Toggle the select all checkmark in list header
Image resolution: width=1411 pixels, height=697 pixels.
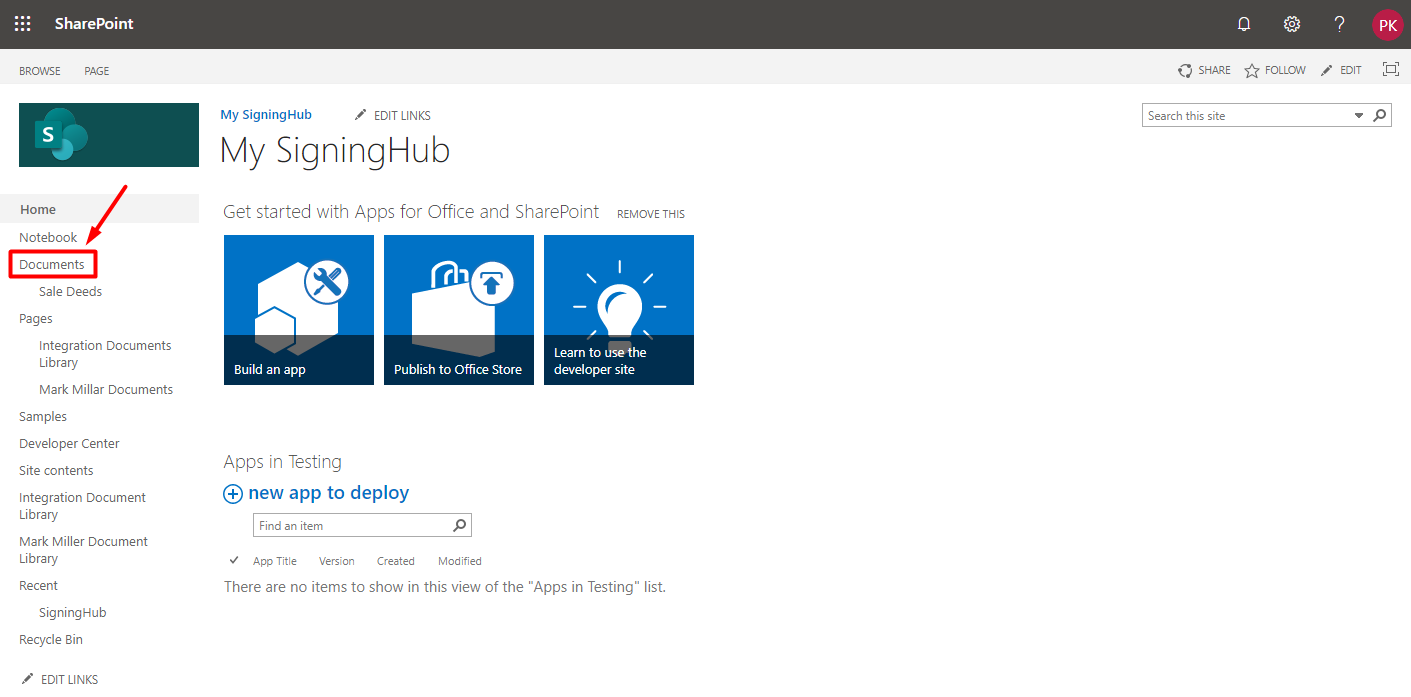pyautogui.click(x=234, y=560)
